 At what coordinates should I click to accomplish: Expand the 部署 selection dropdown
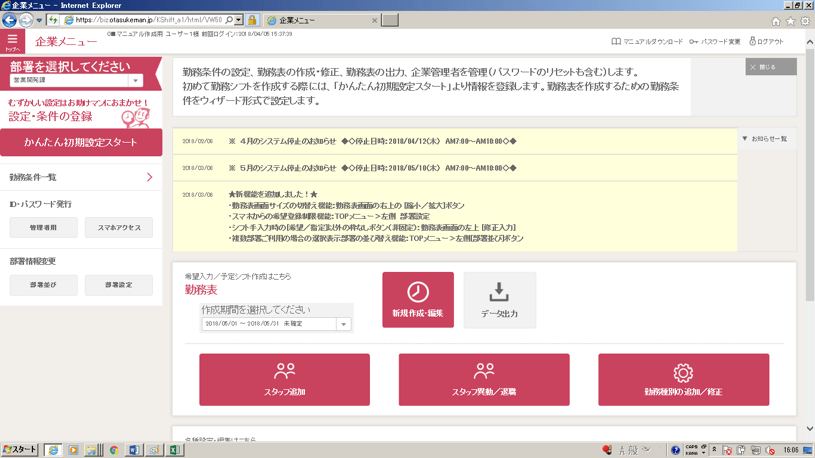click(135, 80)
